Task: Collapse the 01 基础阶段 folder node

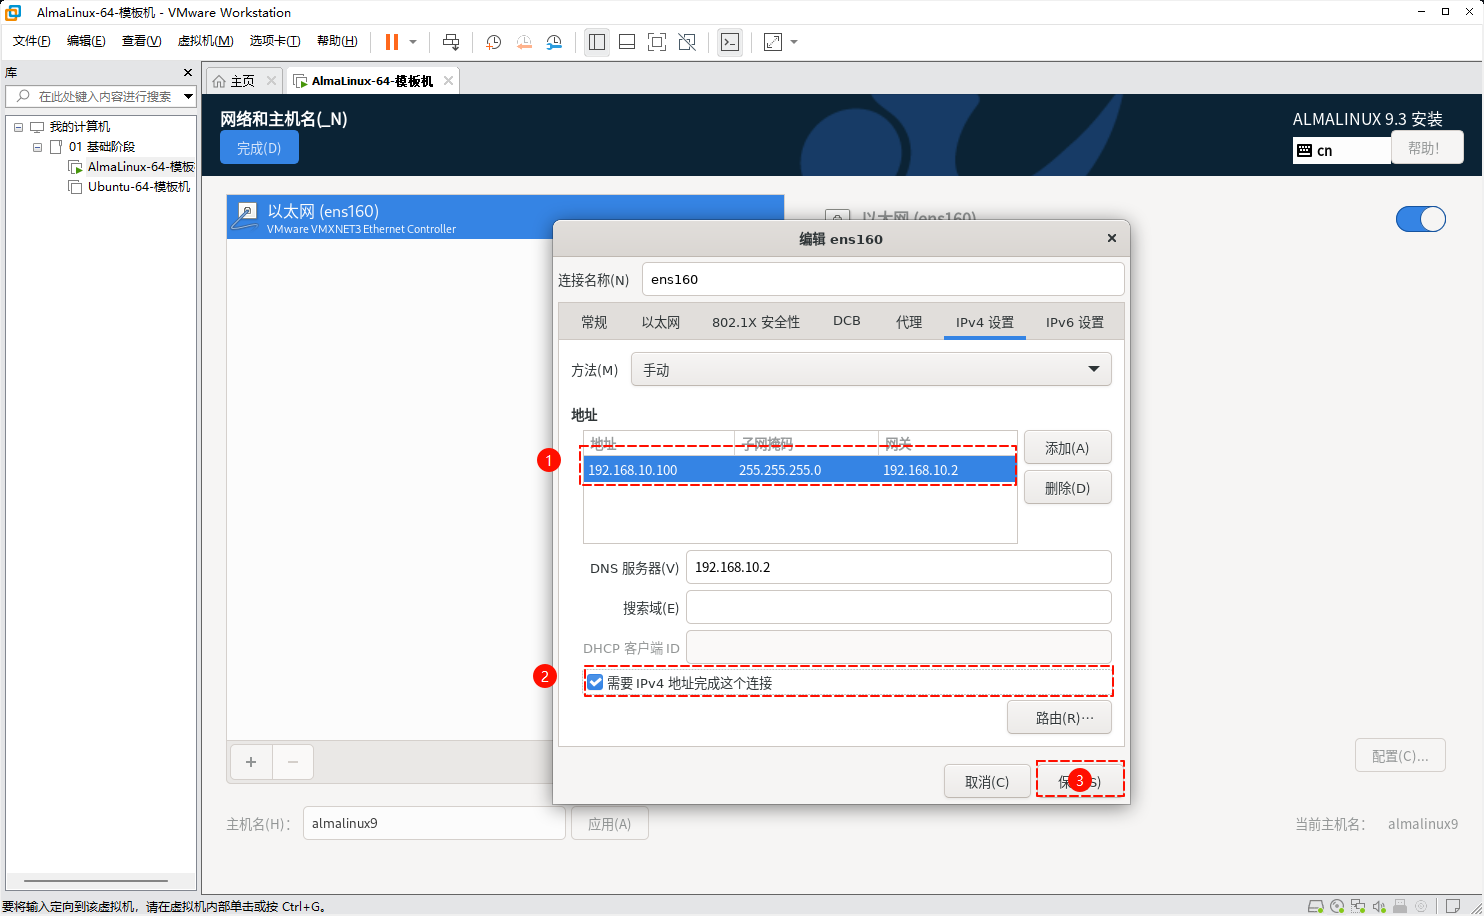Action: pos(37,147)
